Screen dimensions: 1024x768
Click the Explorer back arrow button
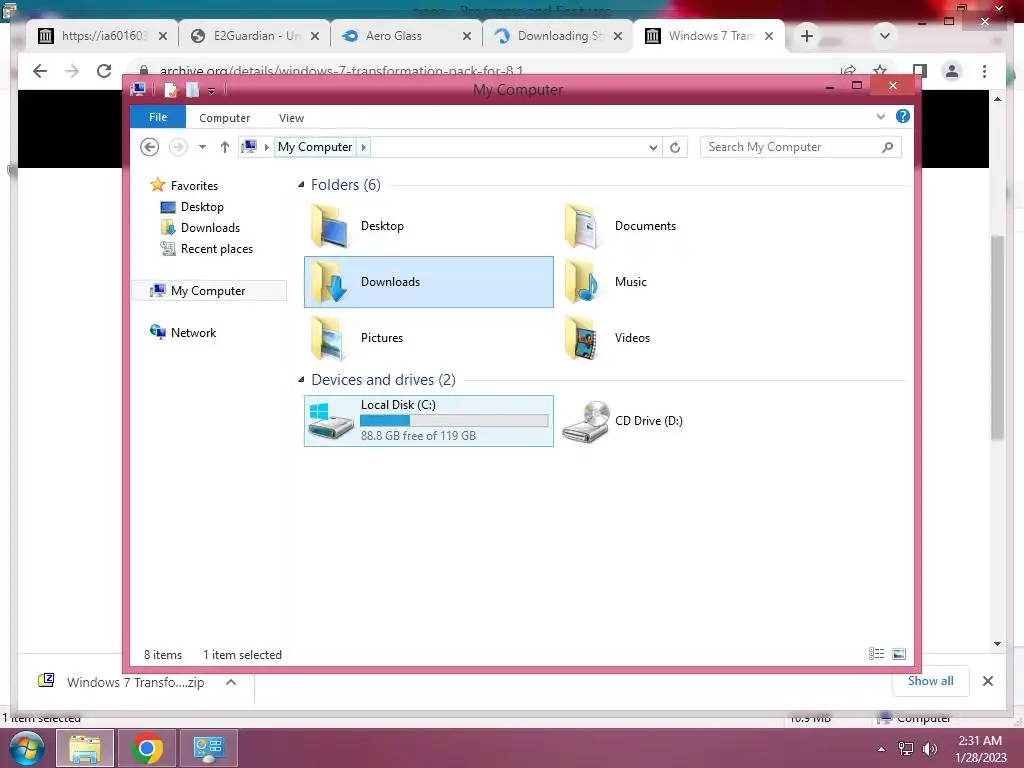pos(150,147)
